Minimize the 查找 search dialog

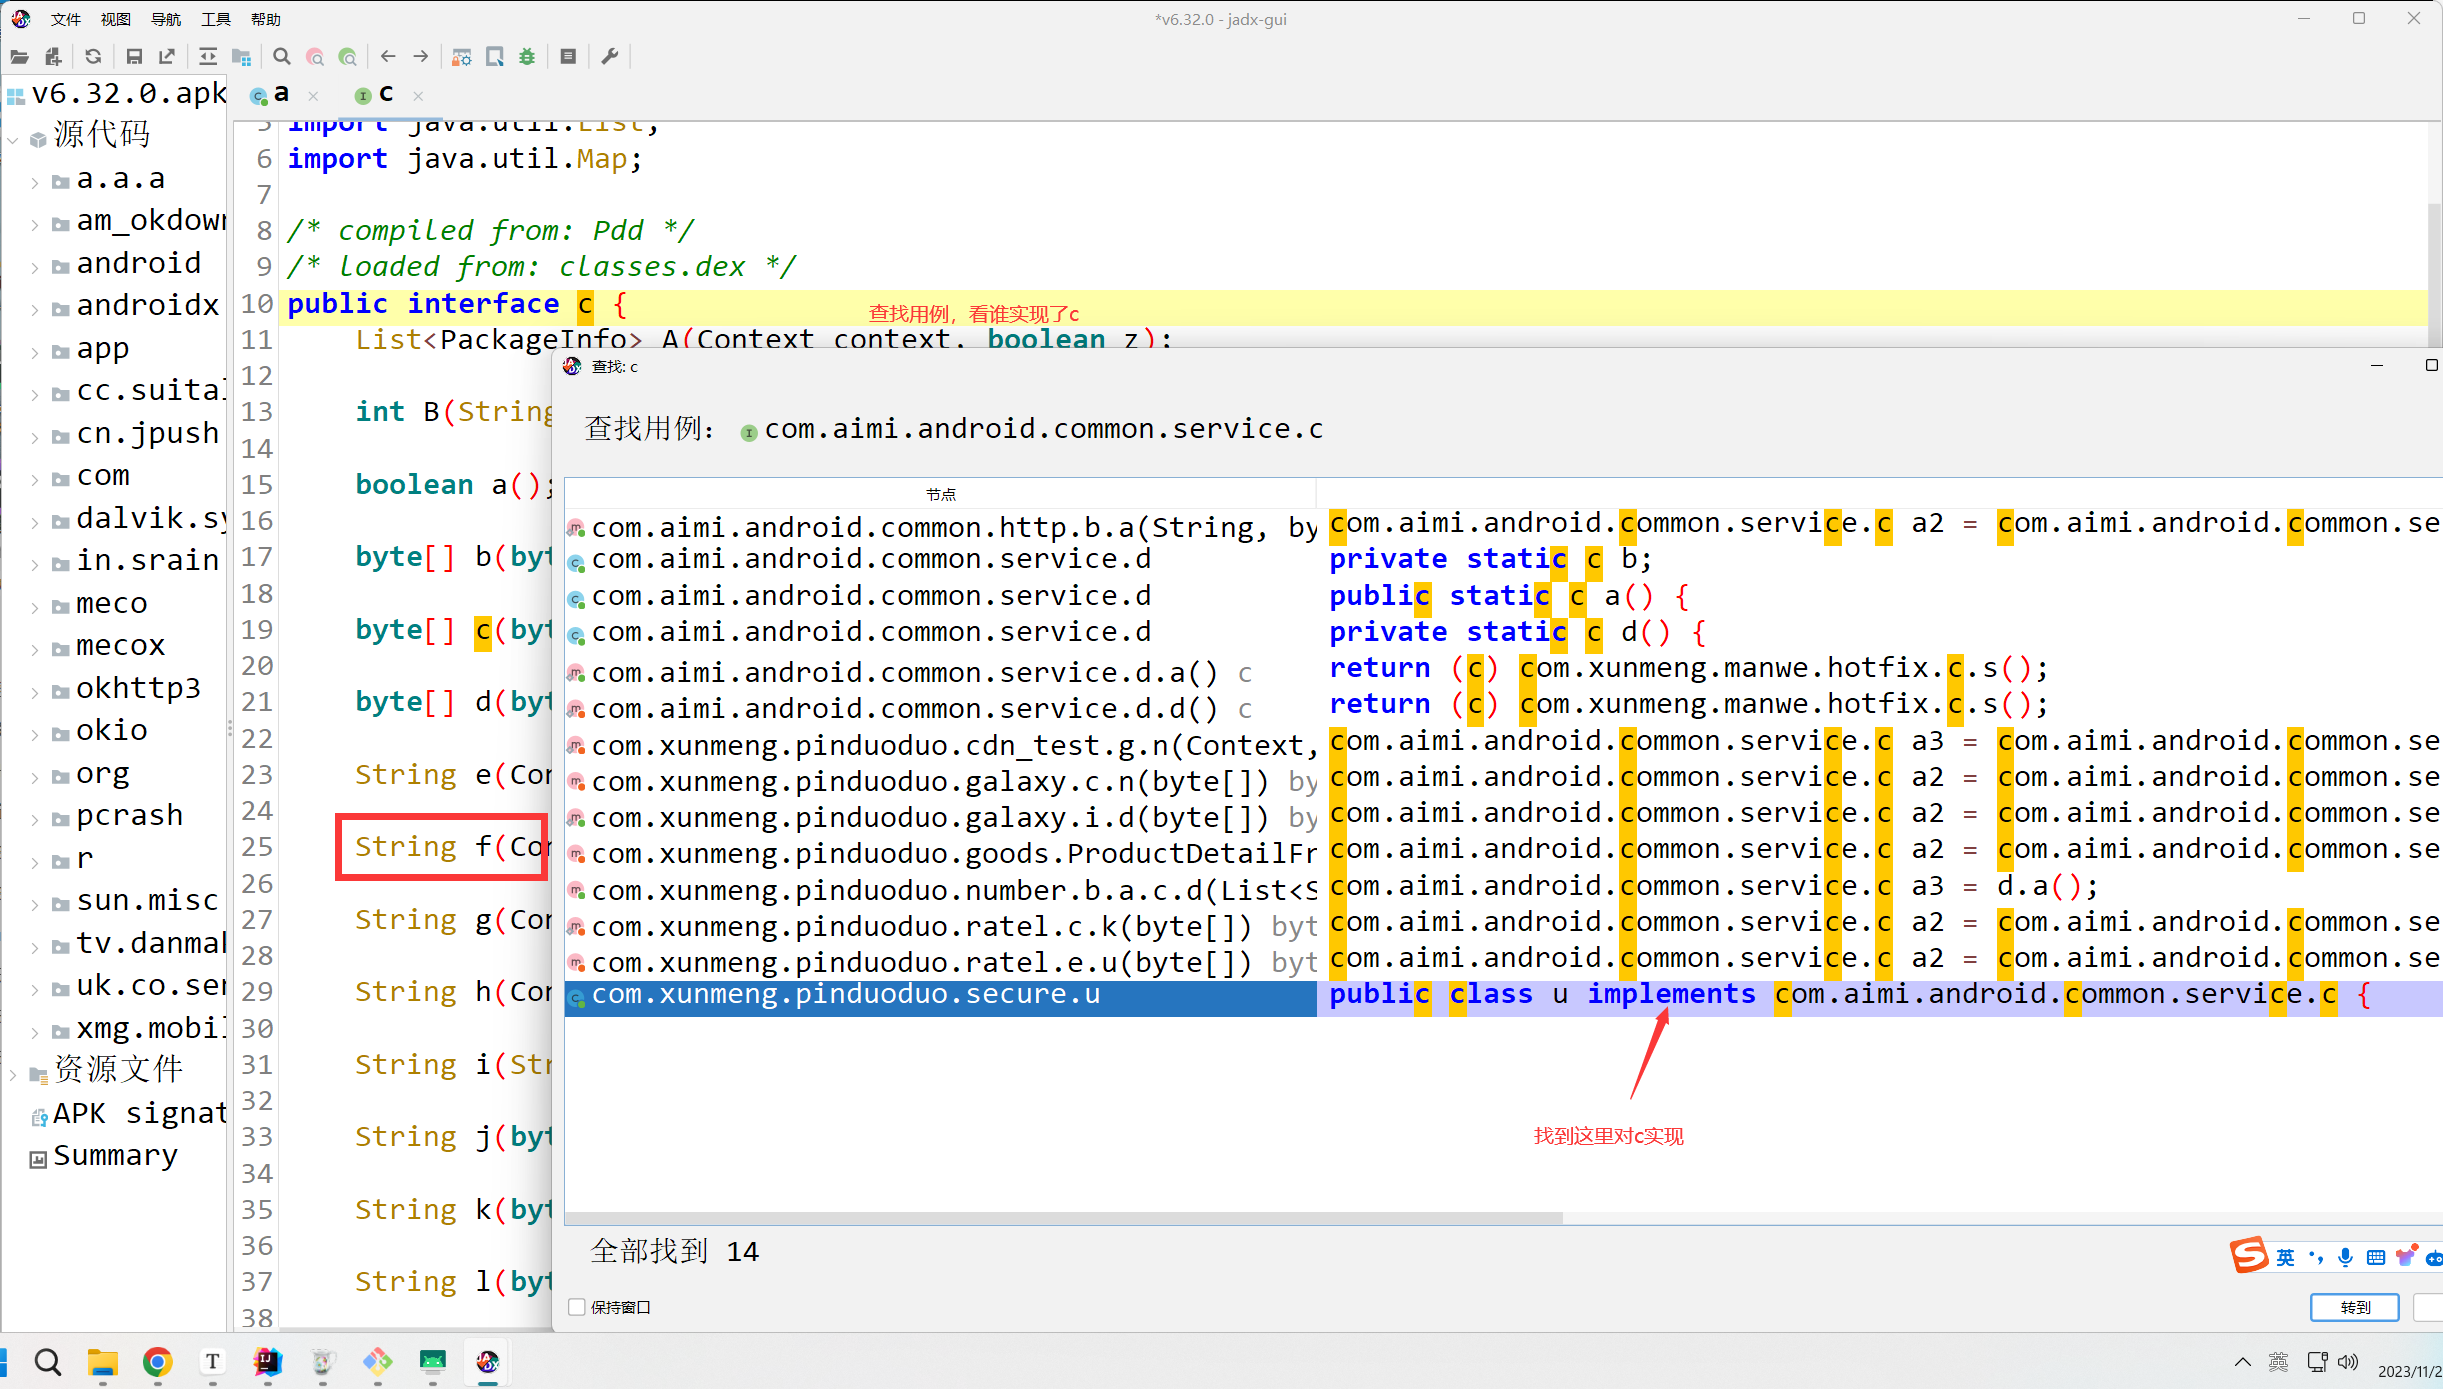[2377, 366]
